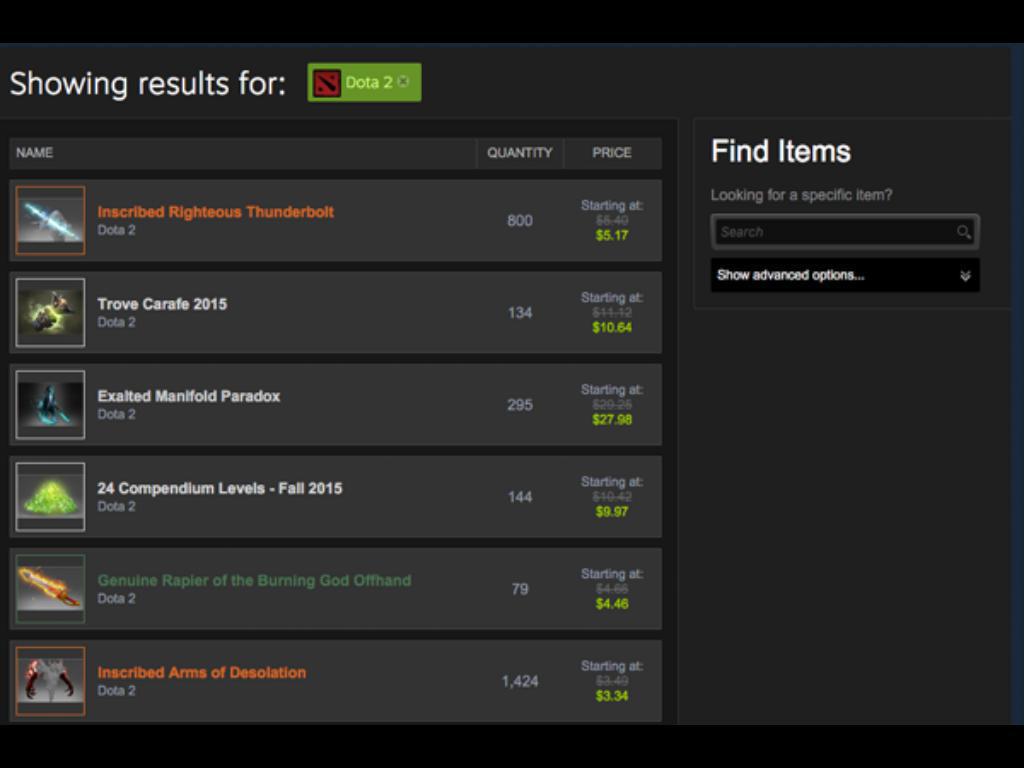Click the red Dota 2 logo icon
The height and width of the screenshot is (768, 1024).
(327, 83)
